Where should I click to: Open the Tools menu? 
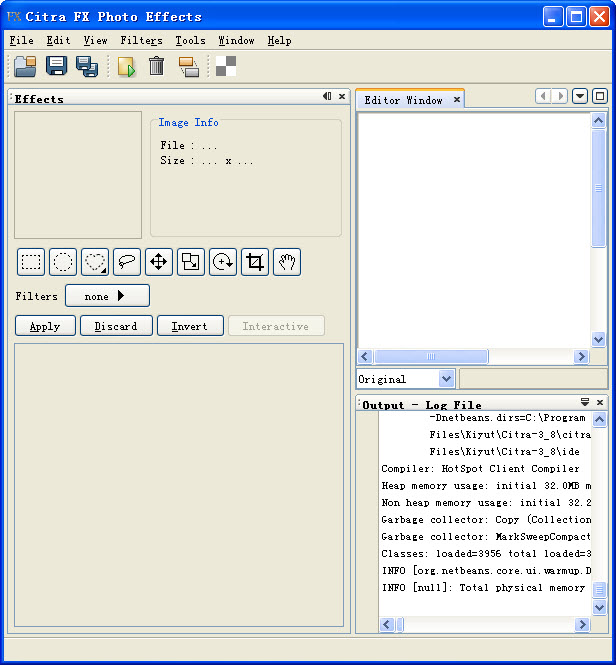pyautogui.click(x=190, y=41)
